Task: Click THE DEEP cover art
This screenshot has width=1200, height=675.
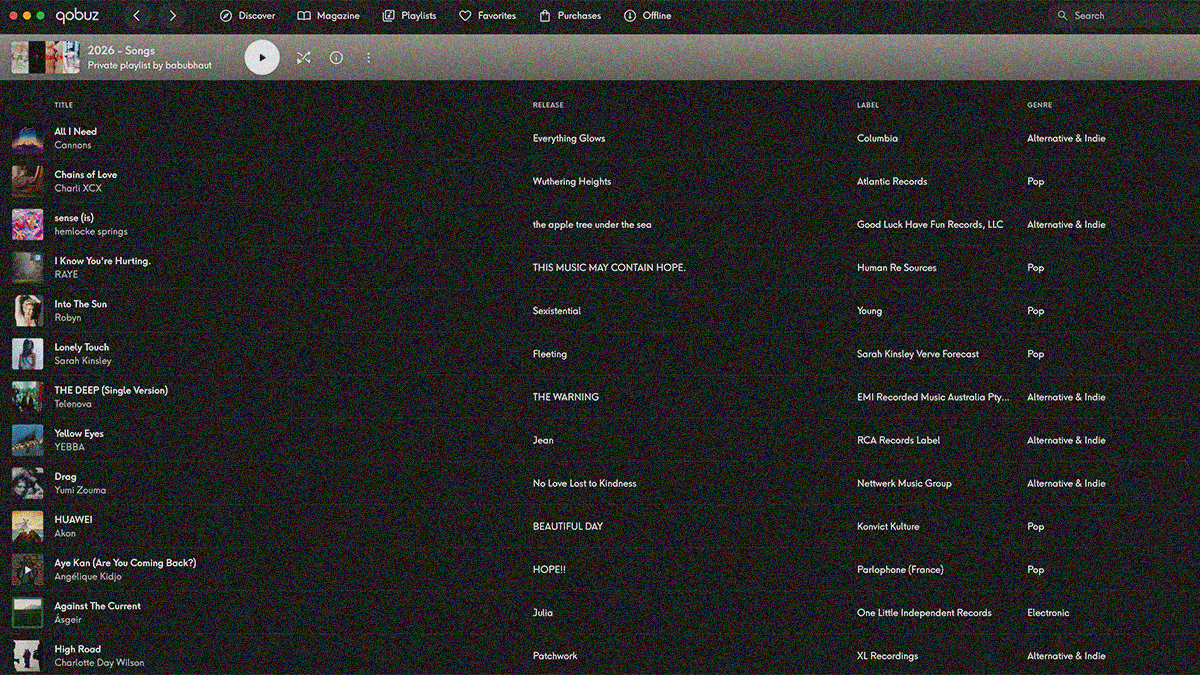Action: coord(27,397)
